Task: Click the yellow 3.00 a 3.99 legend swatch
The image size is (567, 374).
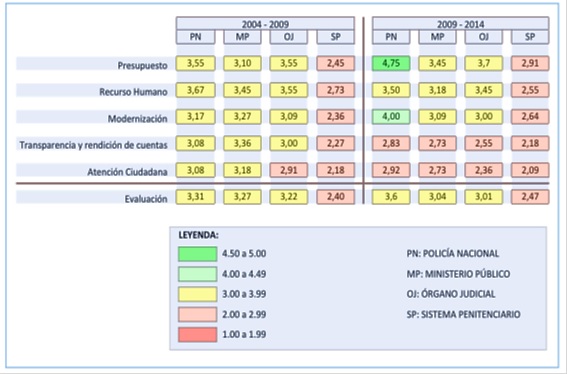Action: (197, 294)
